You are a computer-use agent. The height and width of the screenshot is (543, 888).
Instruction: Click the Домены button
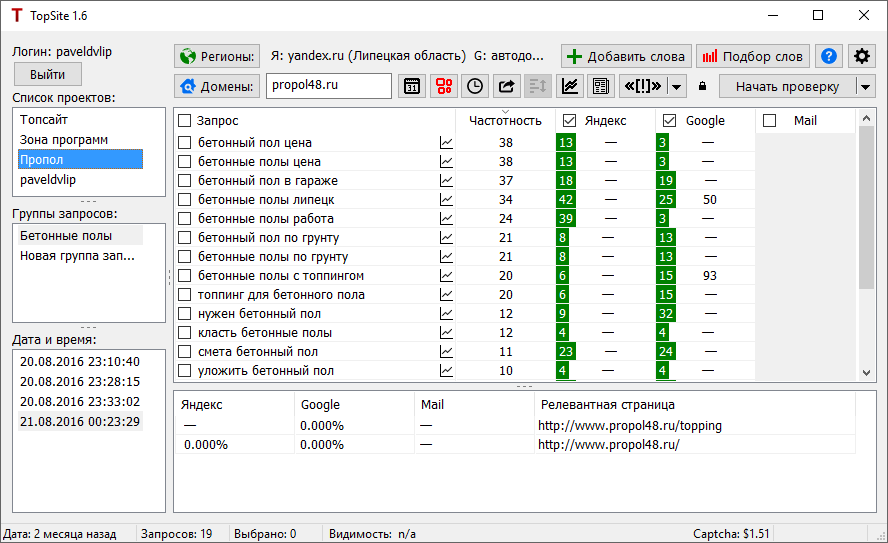(217, 86)
